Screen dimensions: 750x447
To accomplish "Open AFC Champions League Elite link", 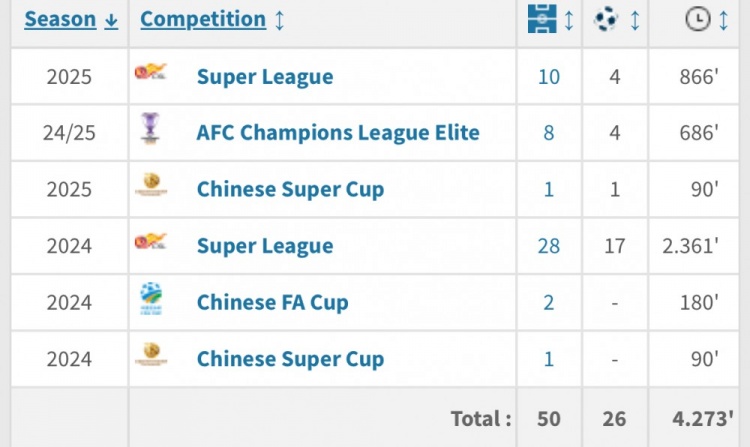I will (338, 132).
